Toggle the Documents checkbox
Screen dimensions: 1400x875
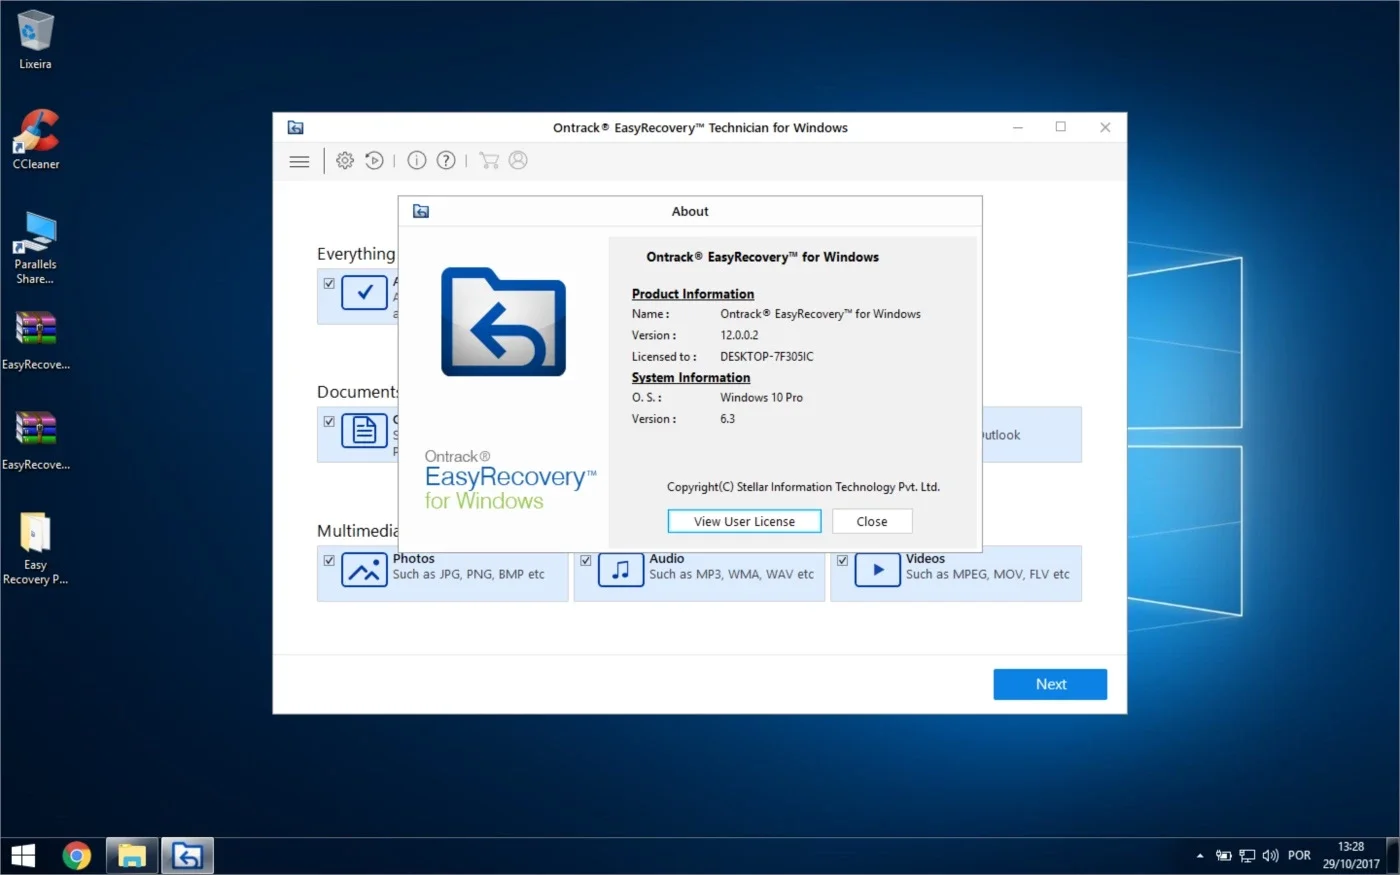[x=329, y=421]
